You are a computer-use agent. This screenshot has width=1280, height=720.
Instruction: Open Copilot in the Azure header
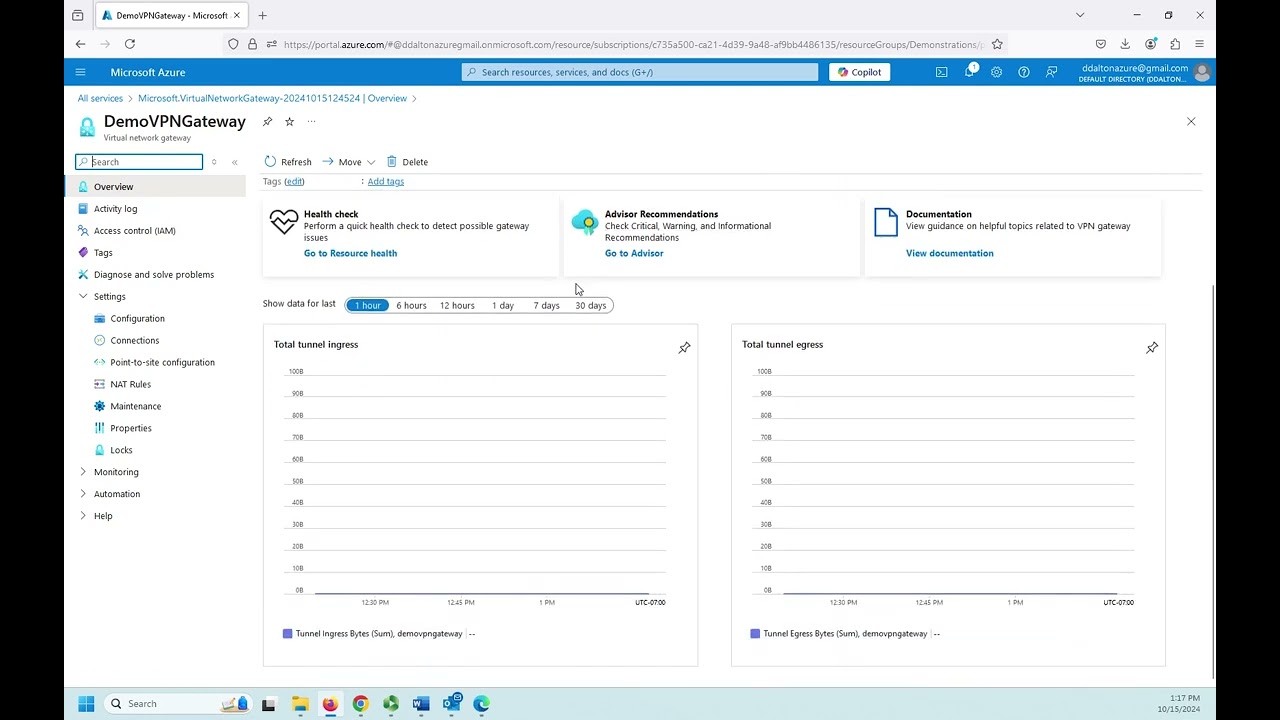[859, 72]
